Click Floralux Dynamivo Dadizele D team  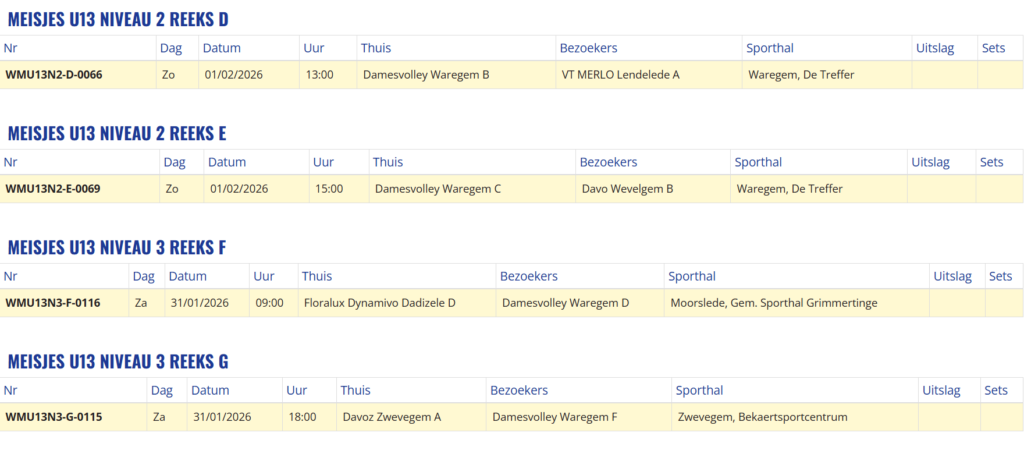tap(379, 302)
